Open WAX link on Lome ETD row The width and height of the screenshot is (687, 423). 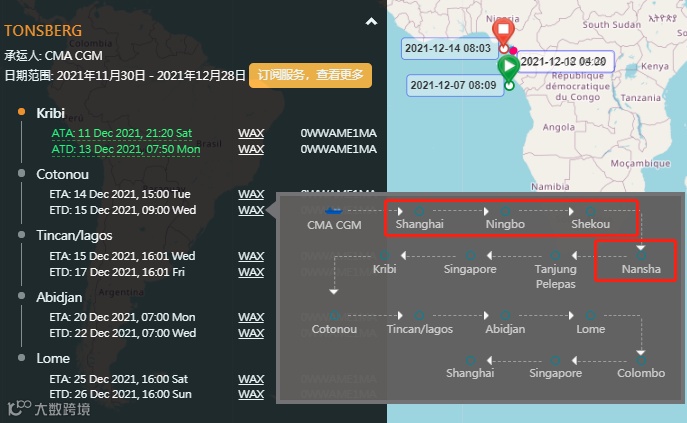tap(251, 394)
